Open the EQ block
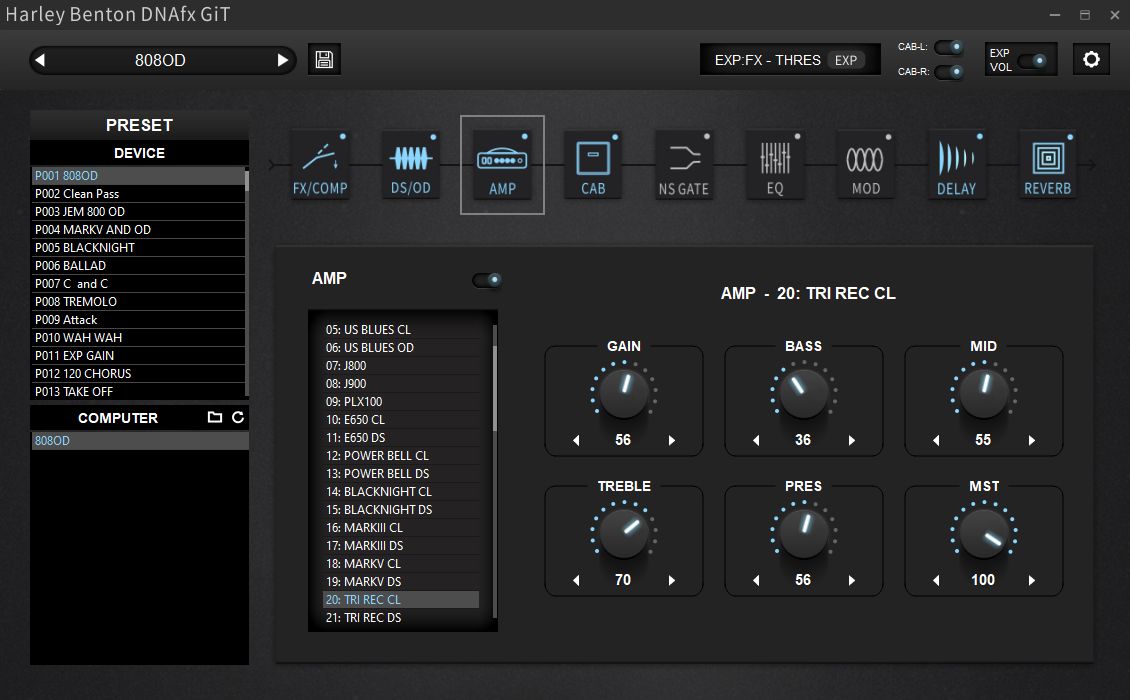 point(775,165)
